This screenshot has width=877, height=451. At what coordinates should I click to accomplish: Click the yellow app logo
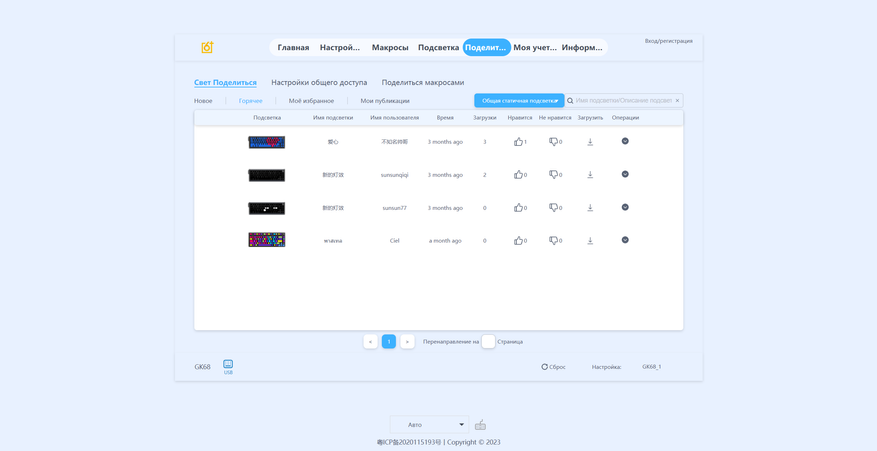(207, 48)
